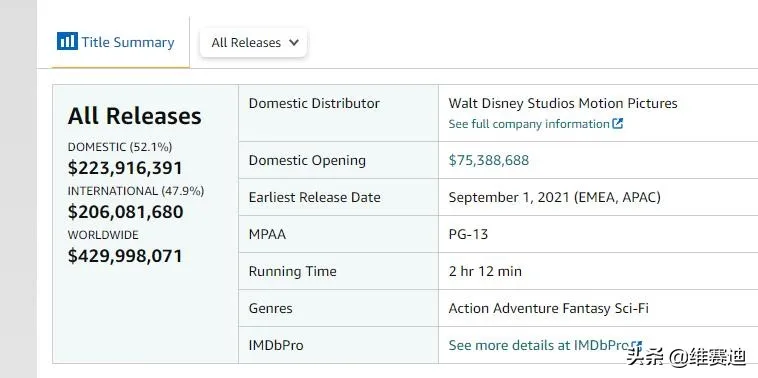Select the worldwide total $429,998,071
The image size is (758, 378).
(x=125, y=256)
